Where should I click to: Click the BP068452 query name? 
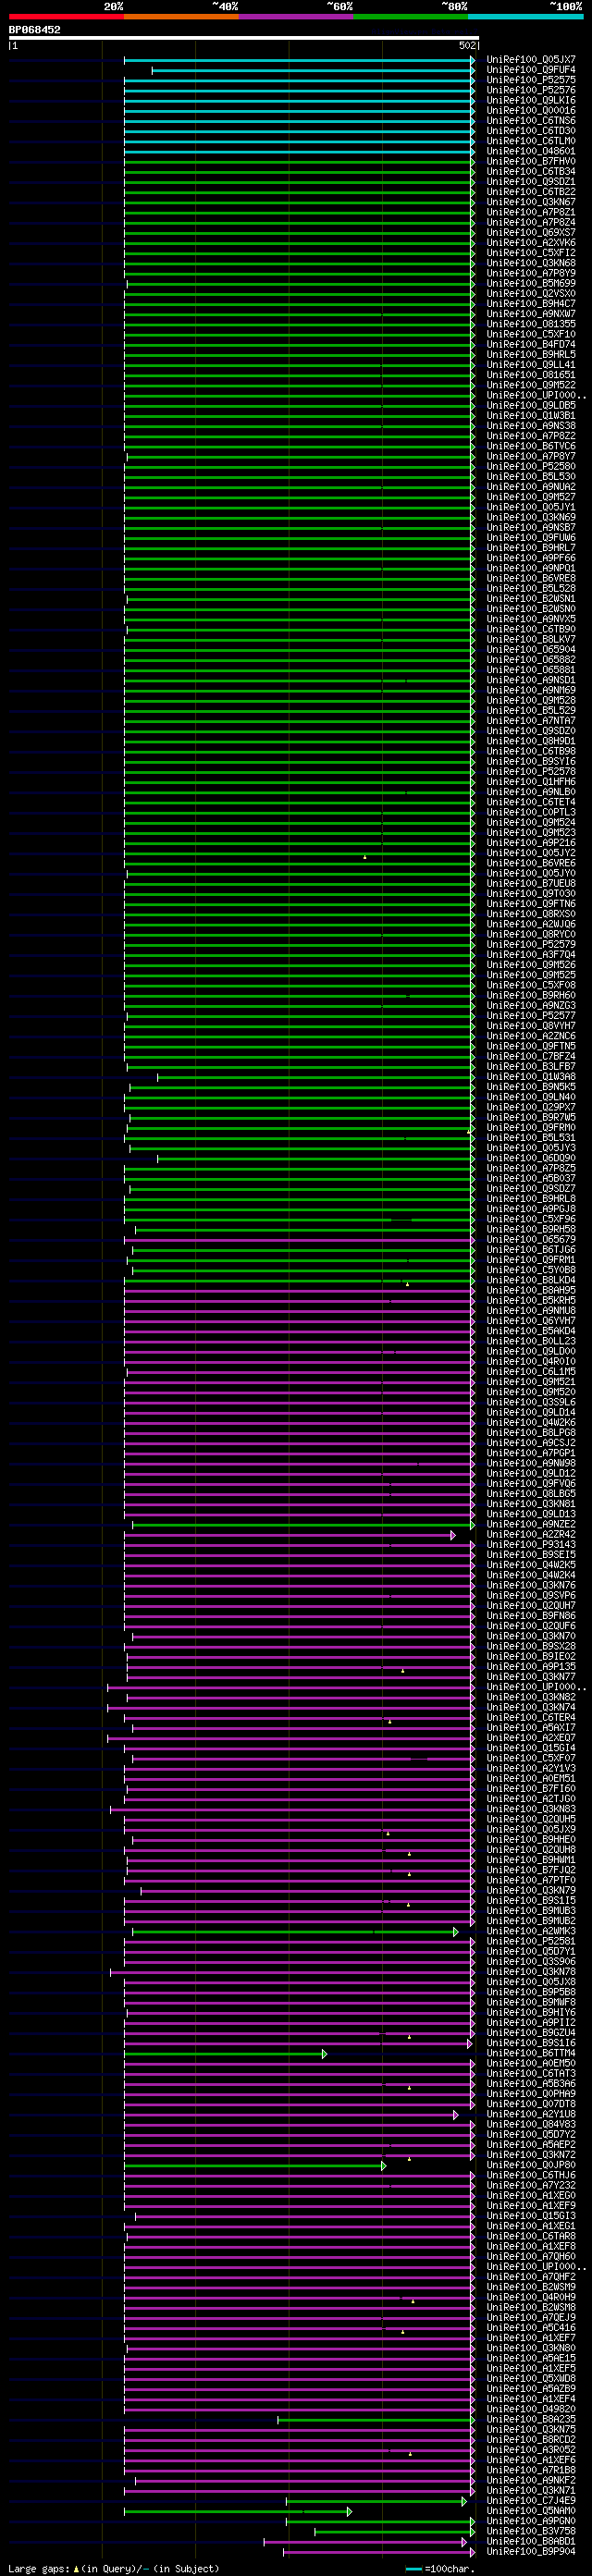pyautogui.click(x=35, y=30)
